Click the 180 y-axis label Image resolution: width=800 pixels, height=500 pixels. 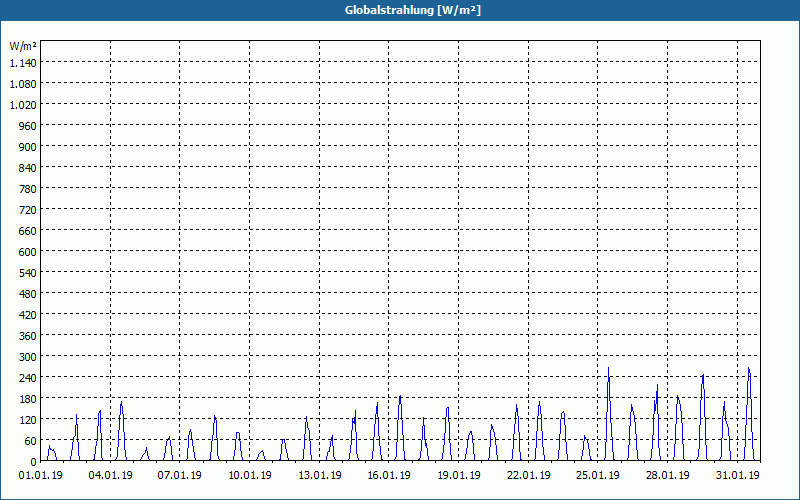point(28,398)
